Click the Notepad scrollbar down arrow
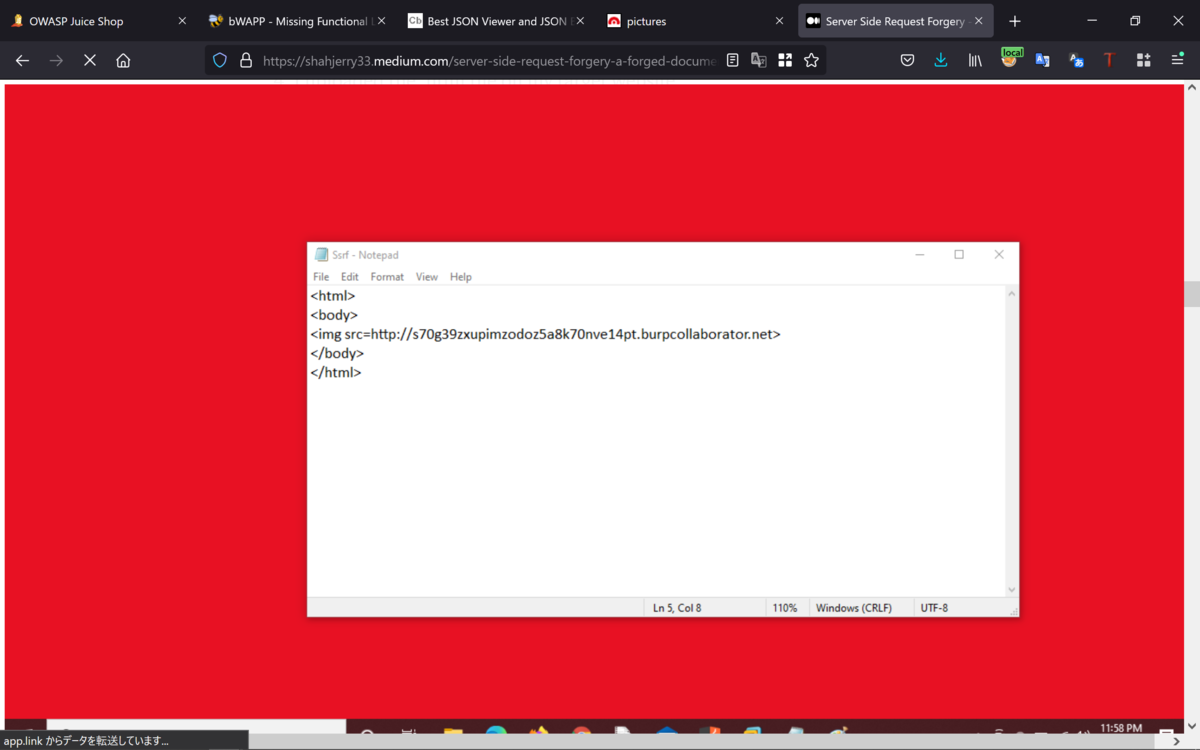1200x750 pixels. pos(1011,590)
